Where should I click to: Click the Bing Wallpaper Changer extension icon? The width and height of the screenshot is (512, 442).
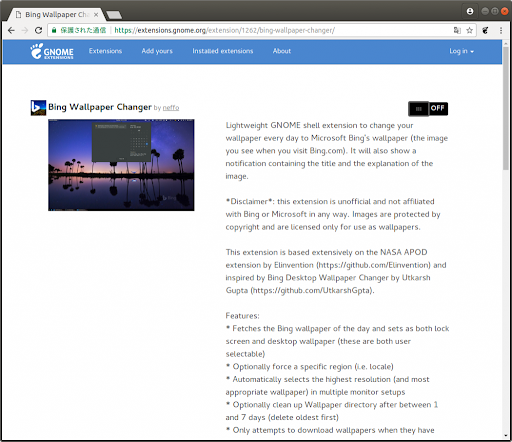38,108
